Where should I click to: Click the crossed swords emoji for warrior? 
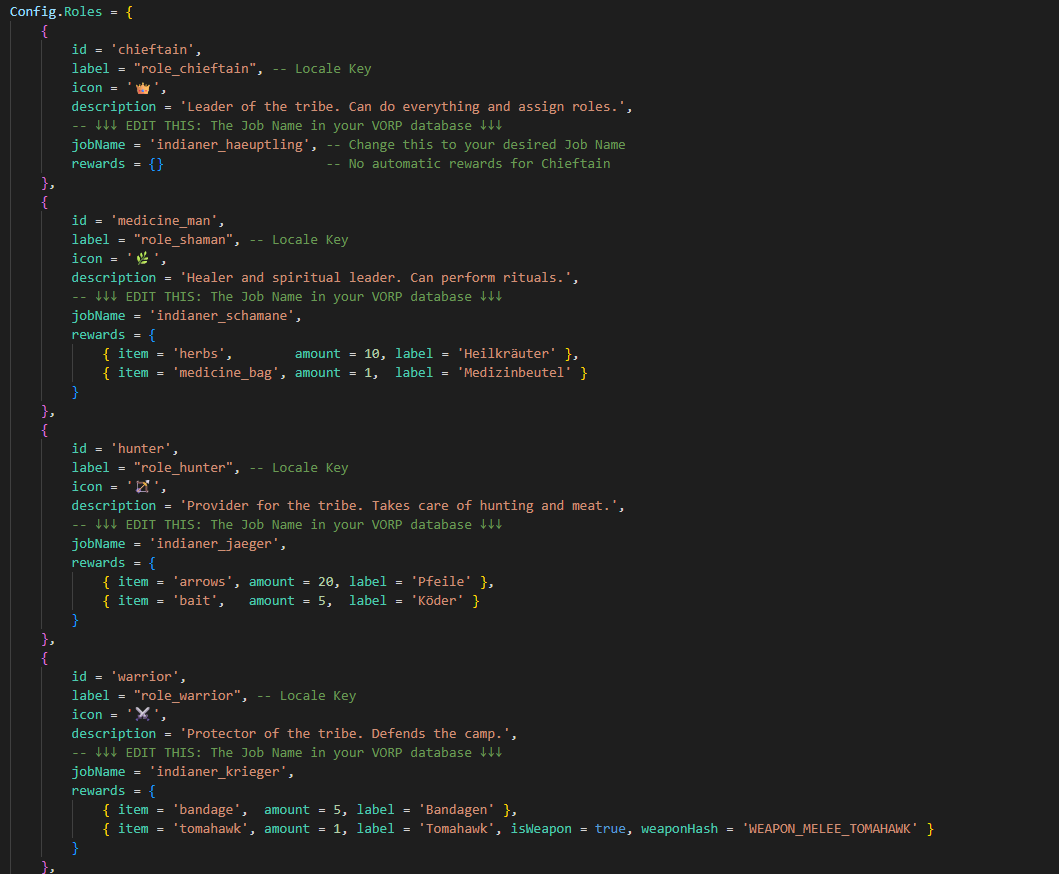(x=143, y=715)
